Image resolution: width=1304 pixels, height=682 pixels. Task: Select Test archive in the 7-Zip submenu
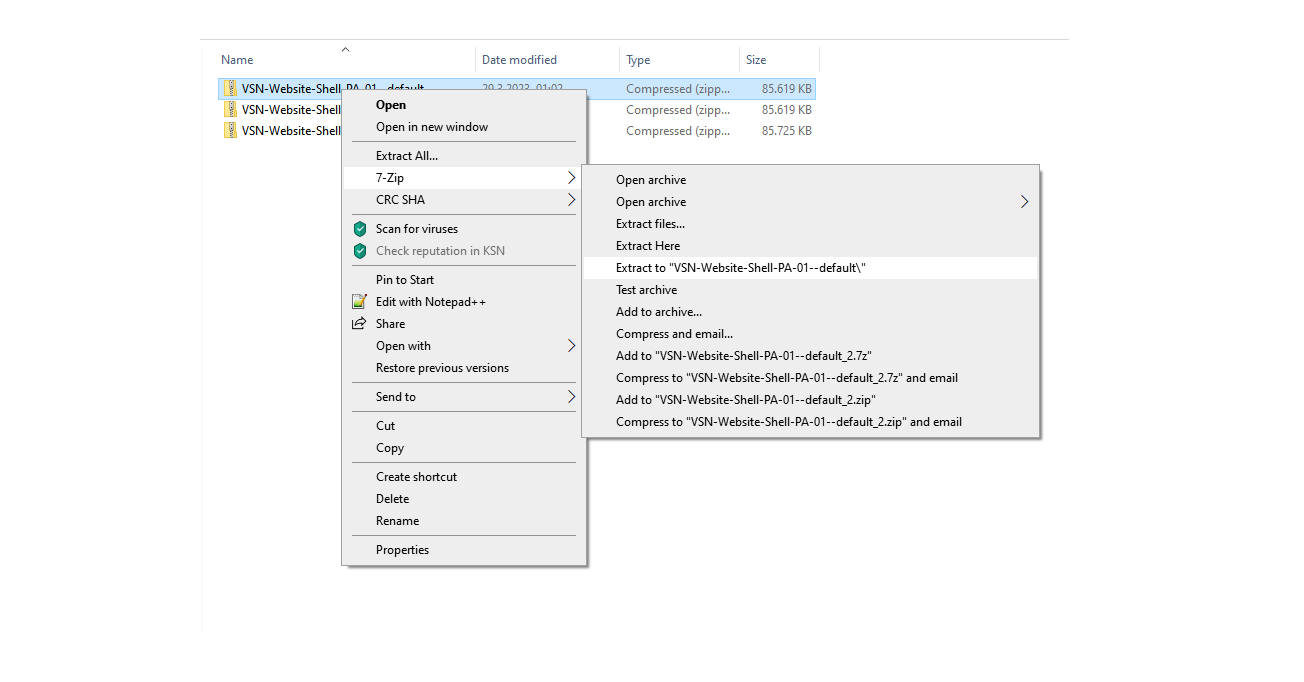coord(646,290)
